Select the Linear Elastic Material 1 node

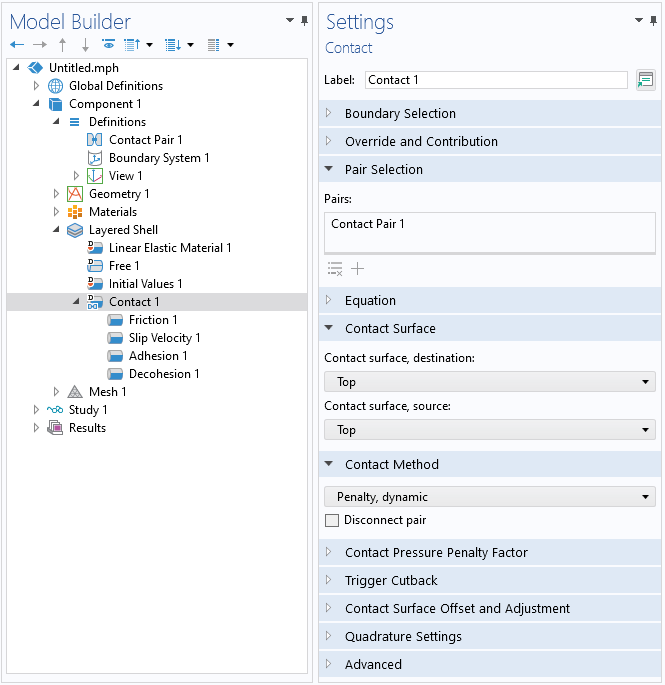(x=170, y=248)
